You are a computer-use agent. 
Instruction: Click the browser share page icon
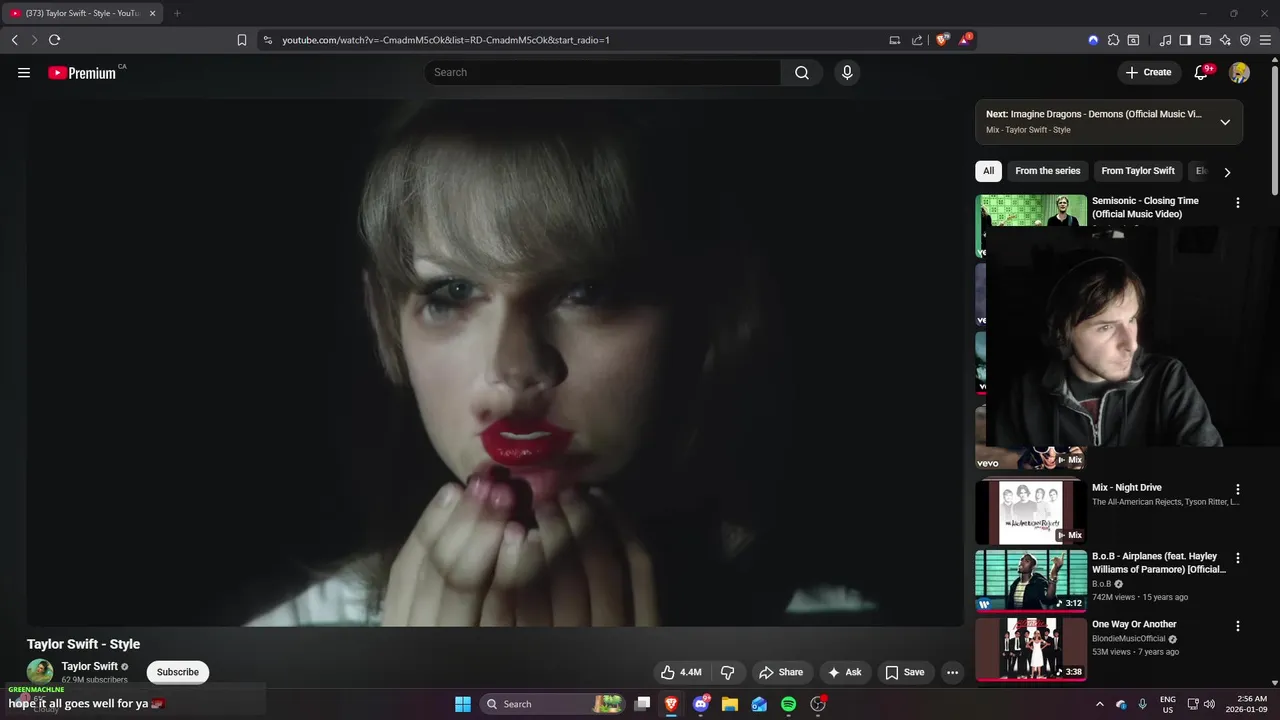[x=918, y=40]
